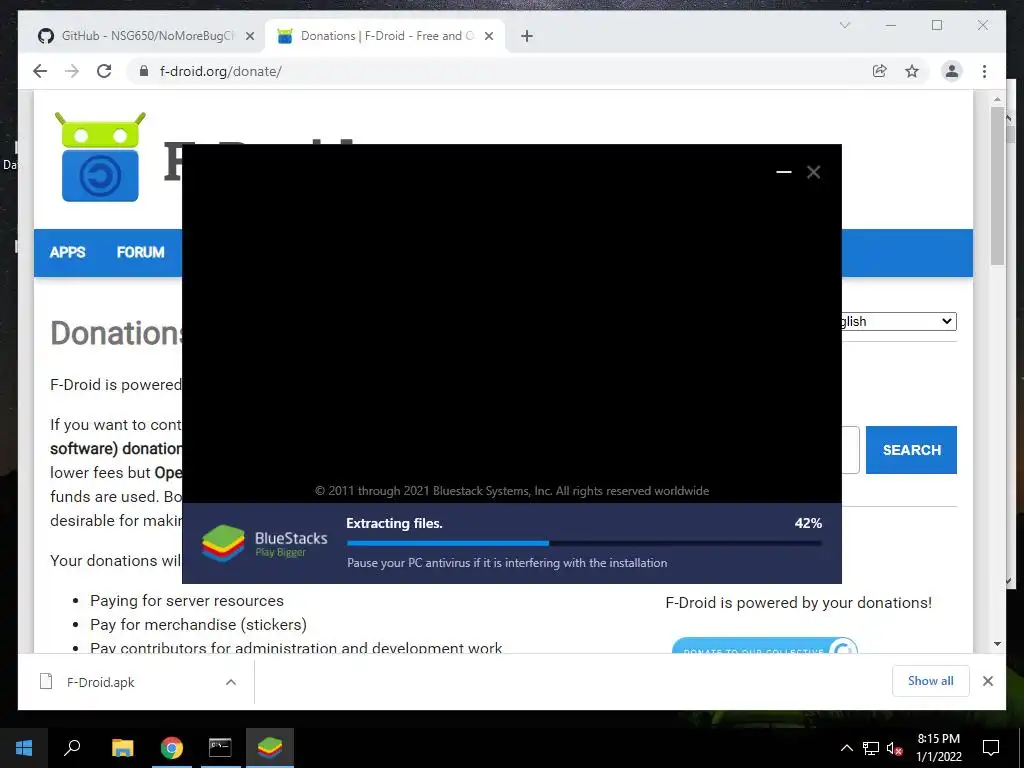
Task: Open the notification center icon
Action: (x=991, y=748)
